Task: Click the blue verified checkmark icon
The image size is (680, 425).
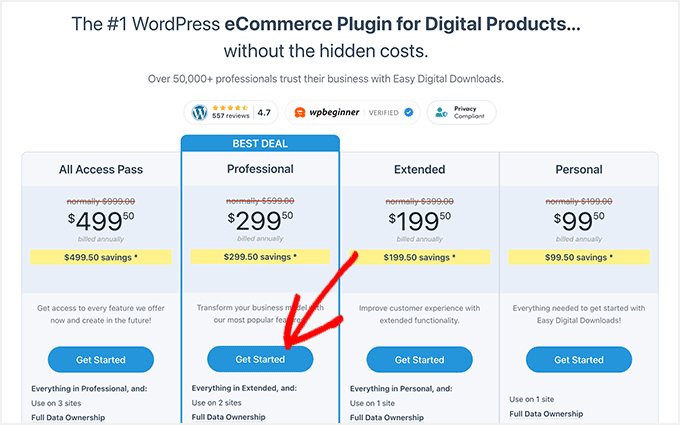Action: tap(407, 113)
